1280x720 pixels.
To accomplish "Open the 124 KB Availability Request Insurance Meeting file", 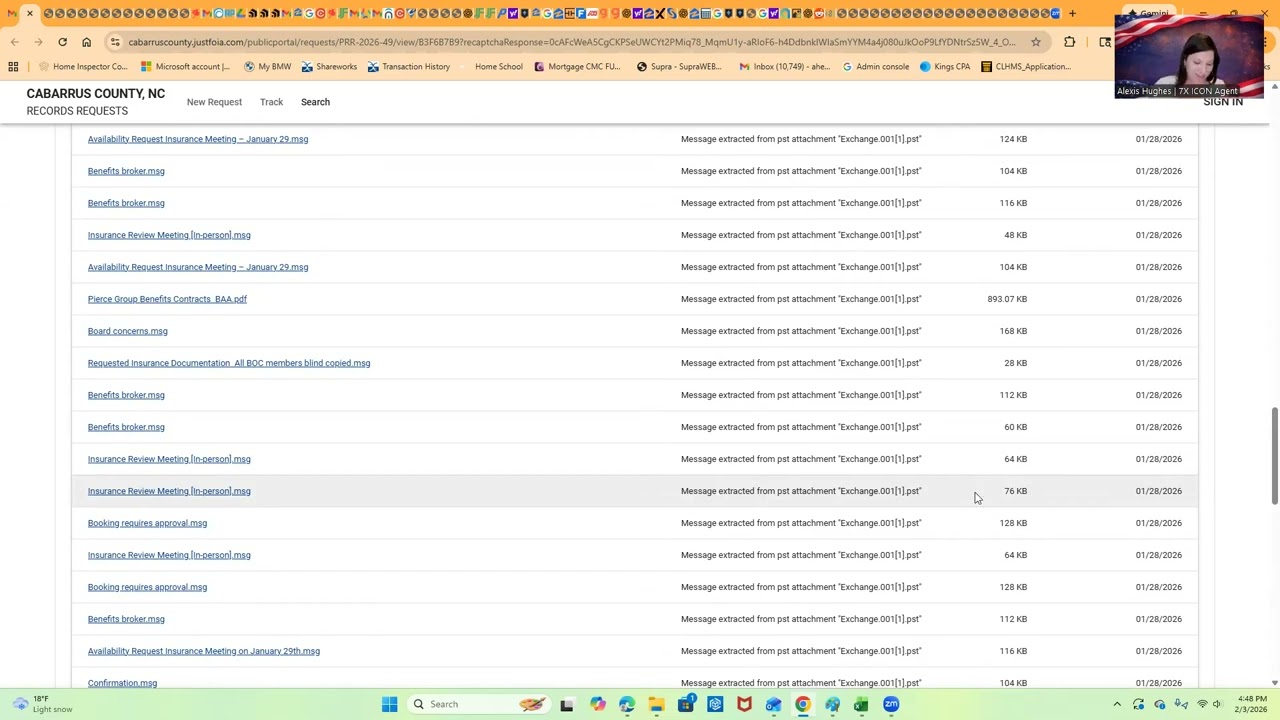I will pyautogui.click(x=198, y=139).
